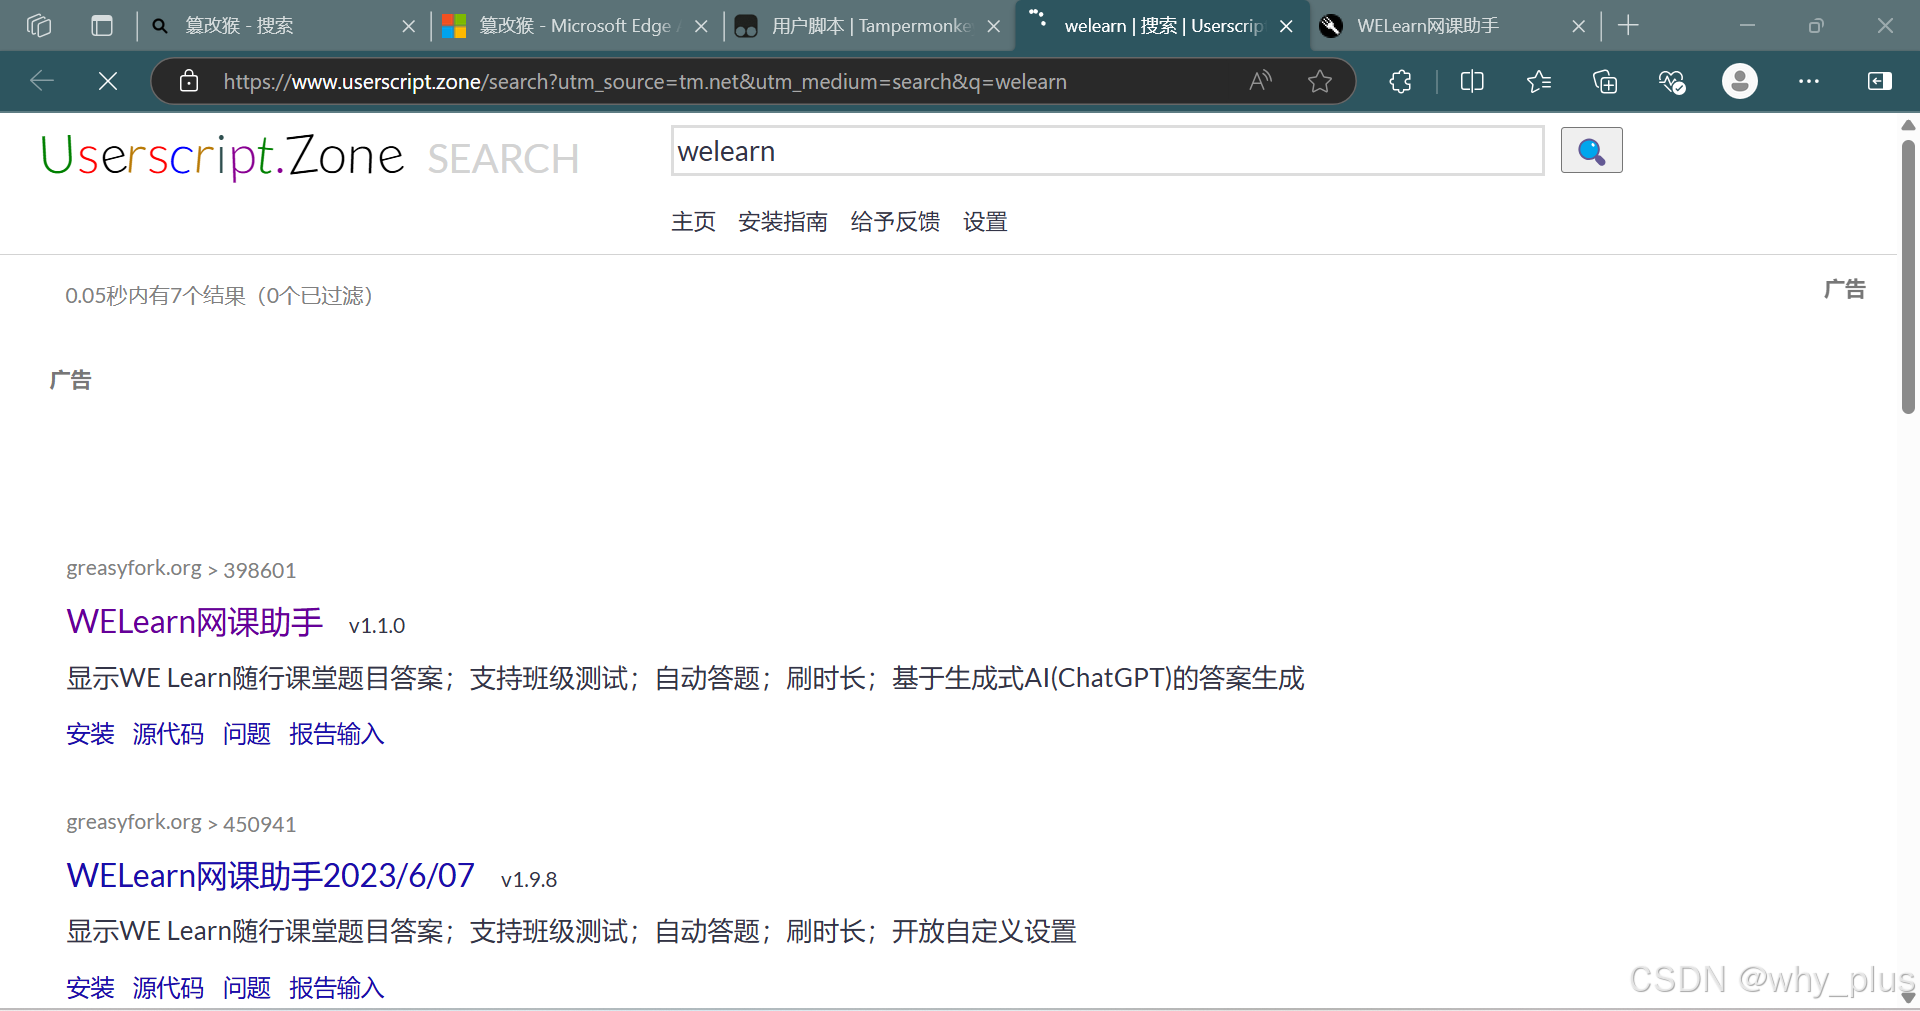Screen dimensions: 1920x1011
Task: Open the Favorites list icon
Action: [1539, 81]
